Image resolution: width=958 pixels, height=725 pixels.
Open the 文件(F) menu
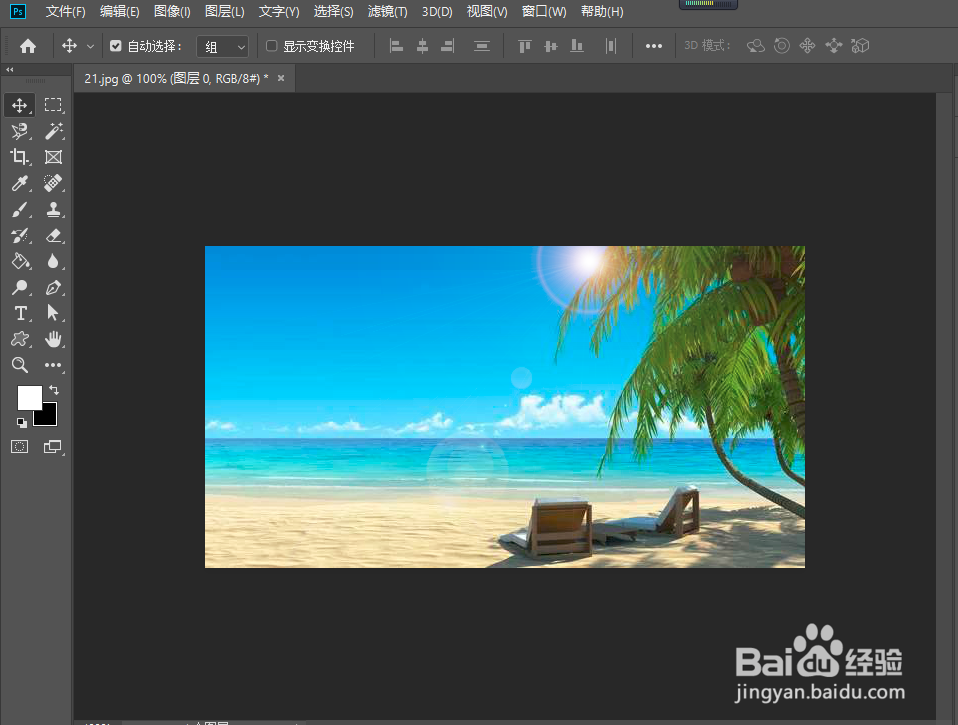(65, 12)
